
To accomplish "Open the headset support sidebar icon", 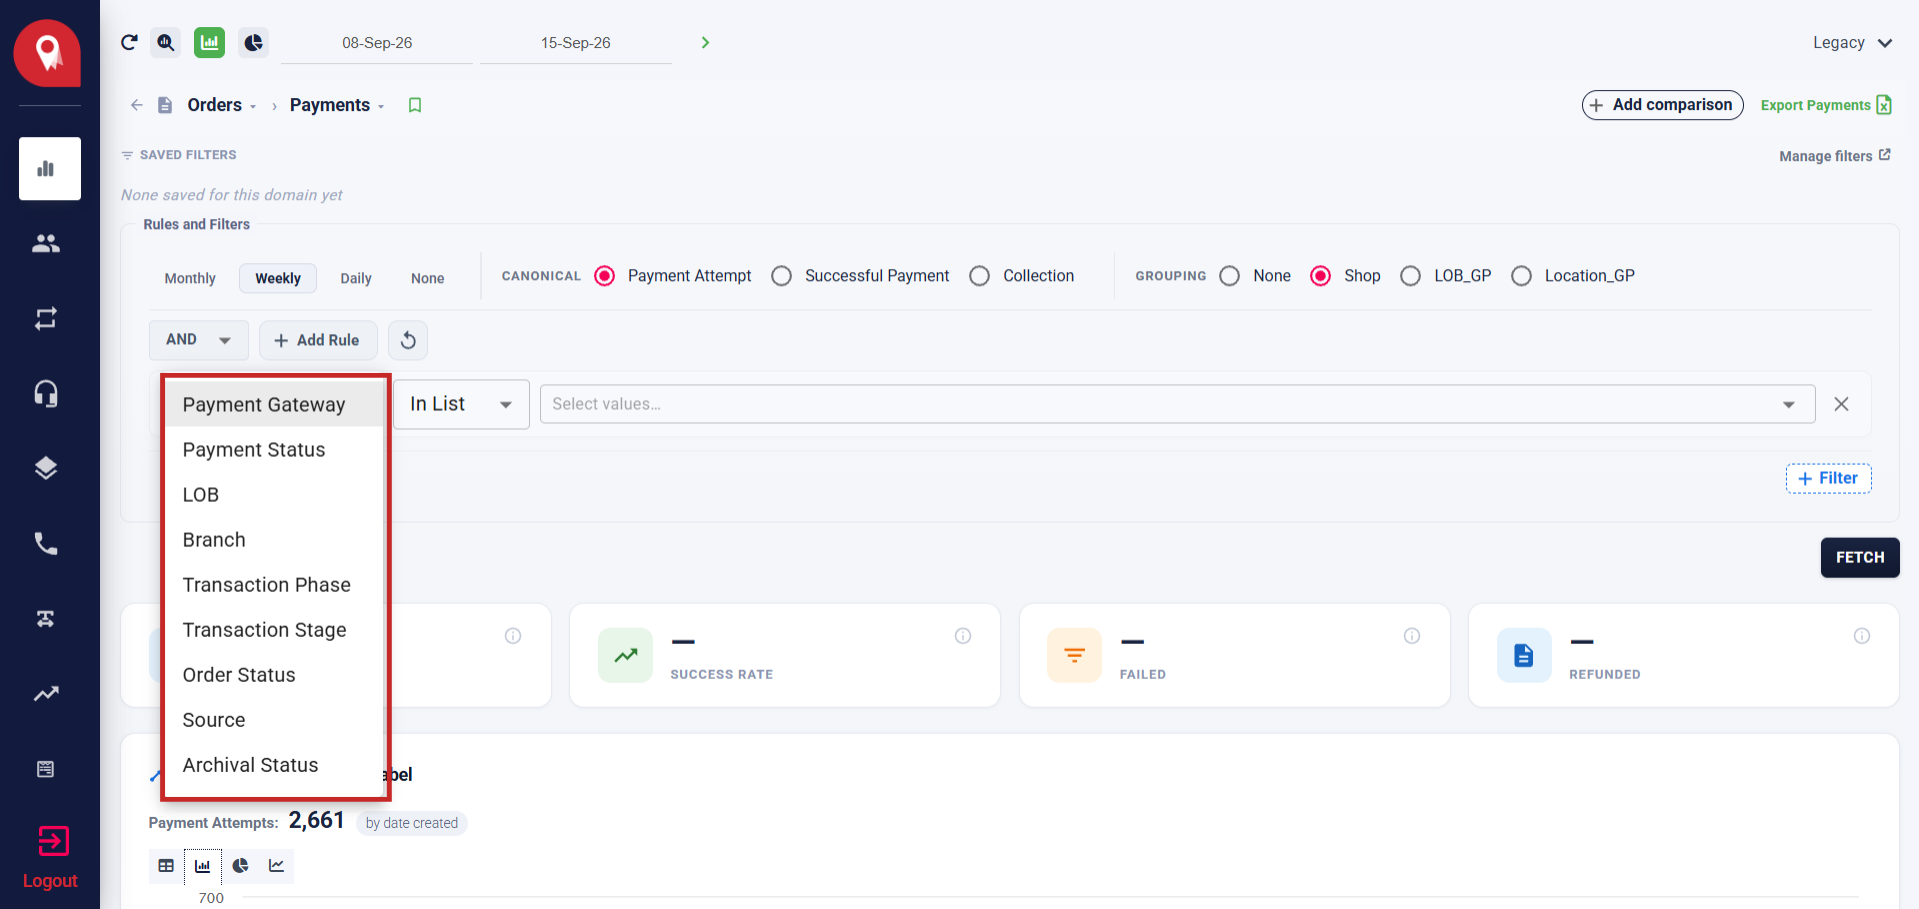I will tap(46, 393).
